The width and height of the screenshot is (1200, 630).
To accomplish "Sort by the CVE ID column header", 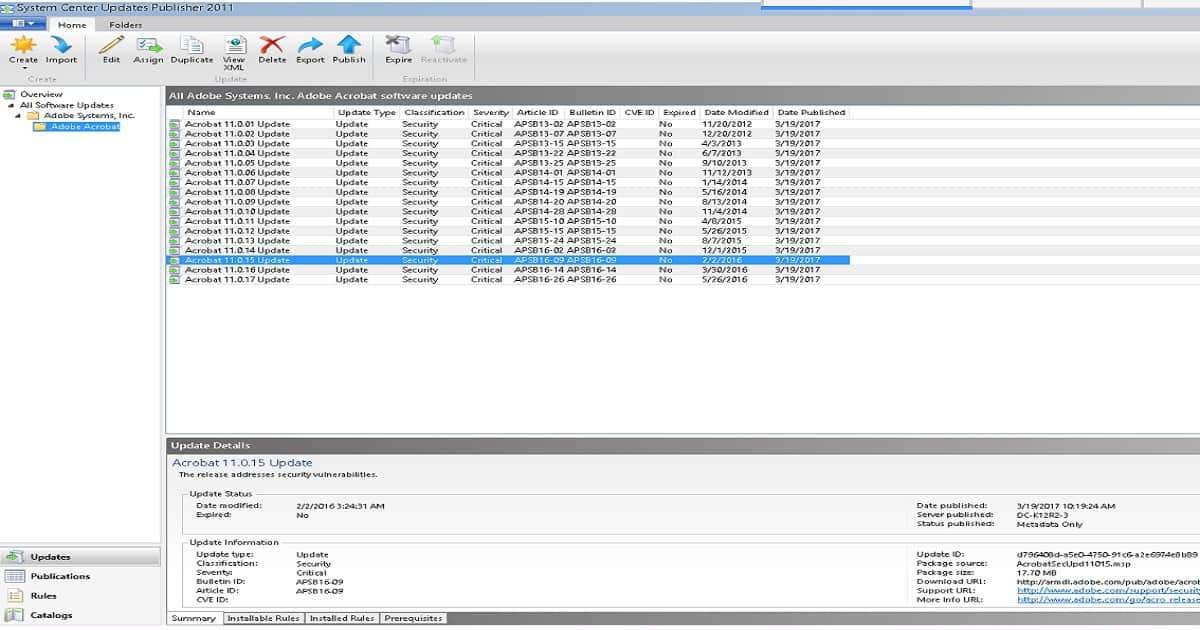I will pos(639,112).
